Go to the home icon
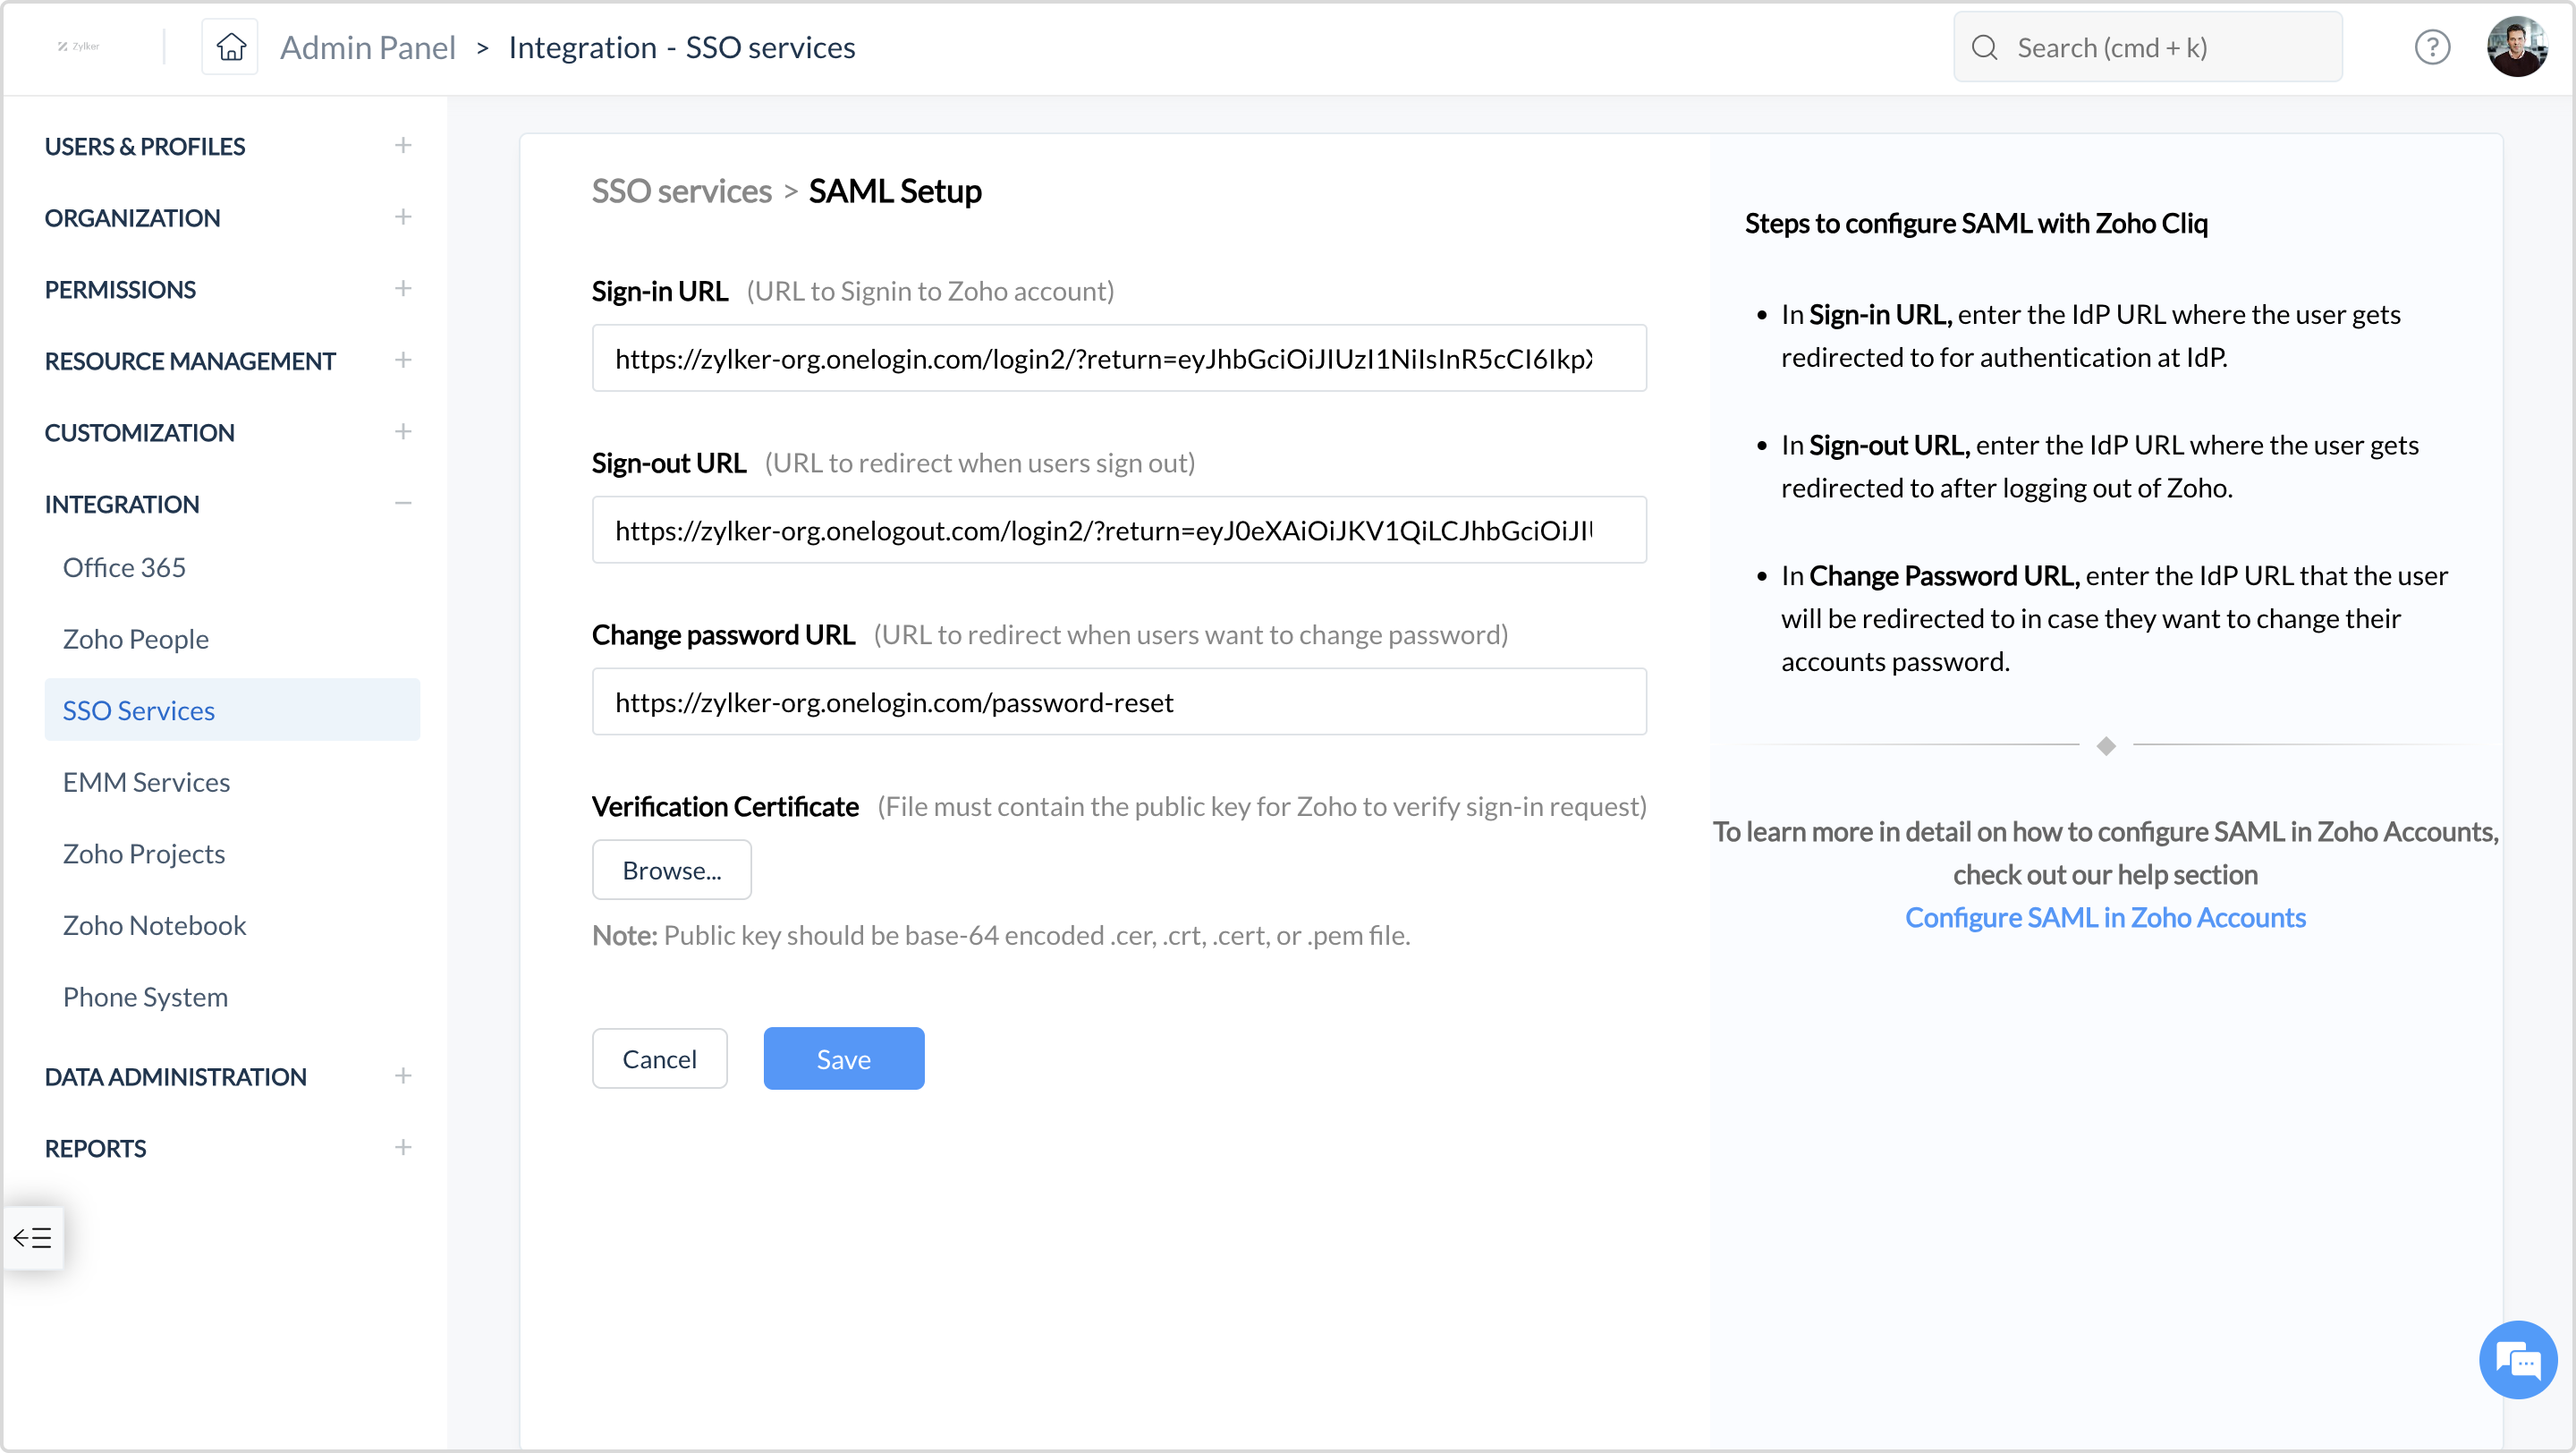Viewport: 2576px width, 1453px height. [230, 47]
